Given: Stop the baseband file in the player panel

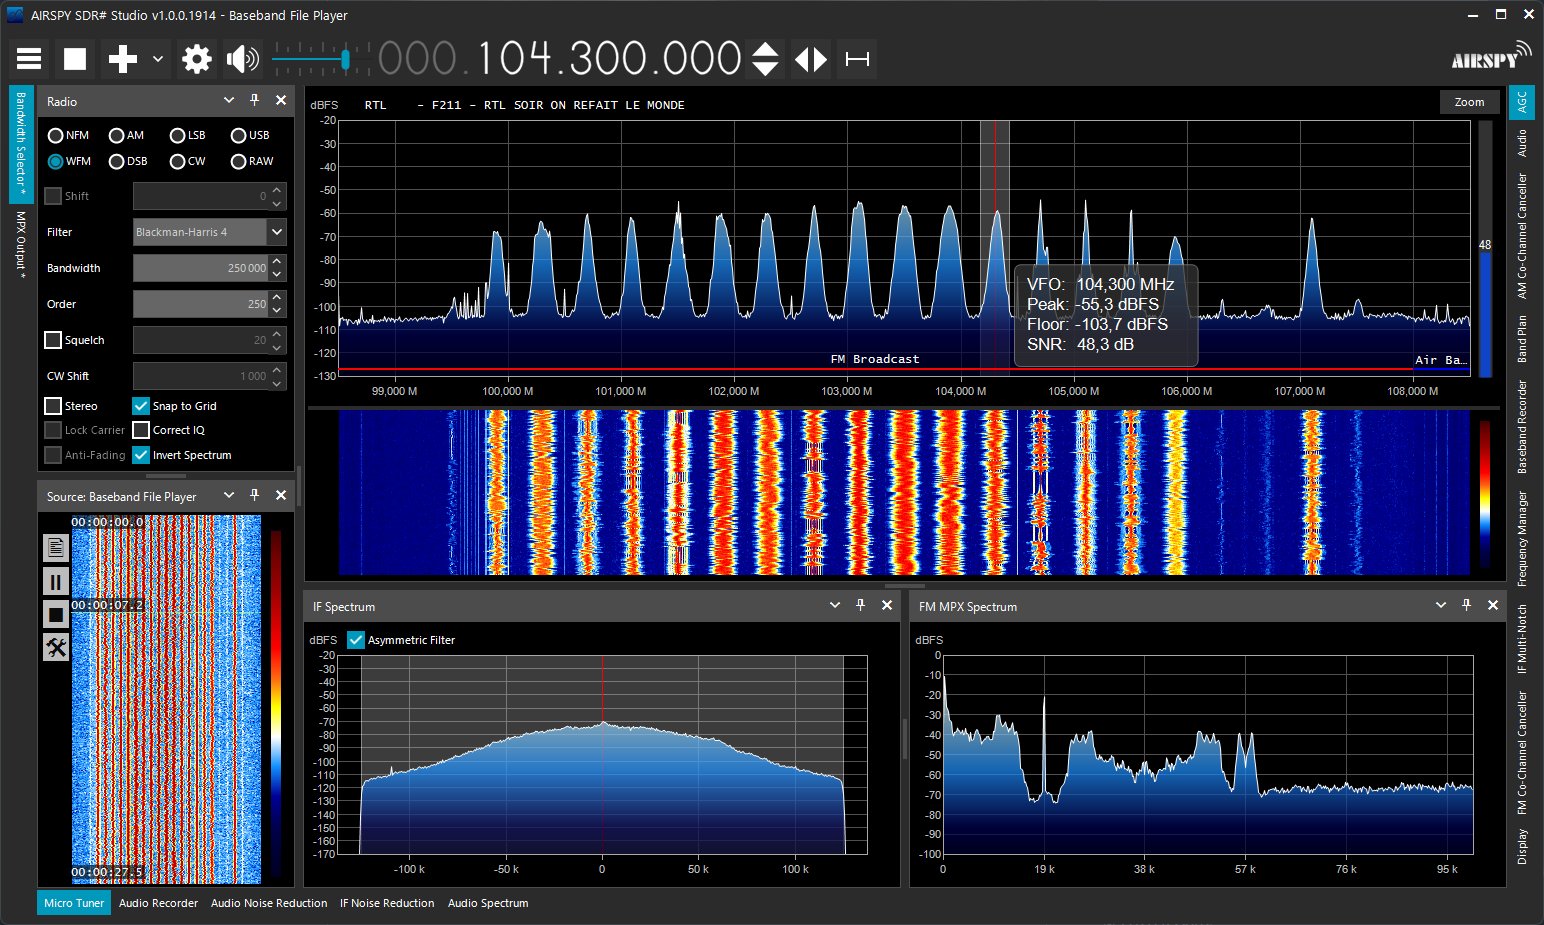Looking at the screenshot, I should point(56,614).
